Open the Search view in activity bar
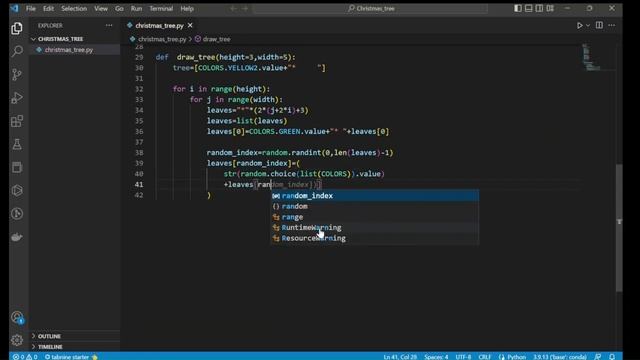The height and width of the screenshot is (360, 640). pos(17,51)
